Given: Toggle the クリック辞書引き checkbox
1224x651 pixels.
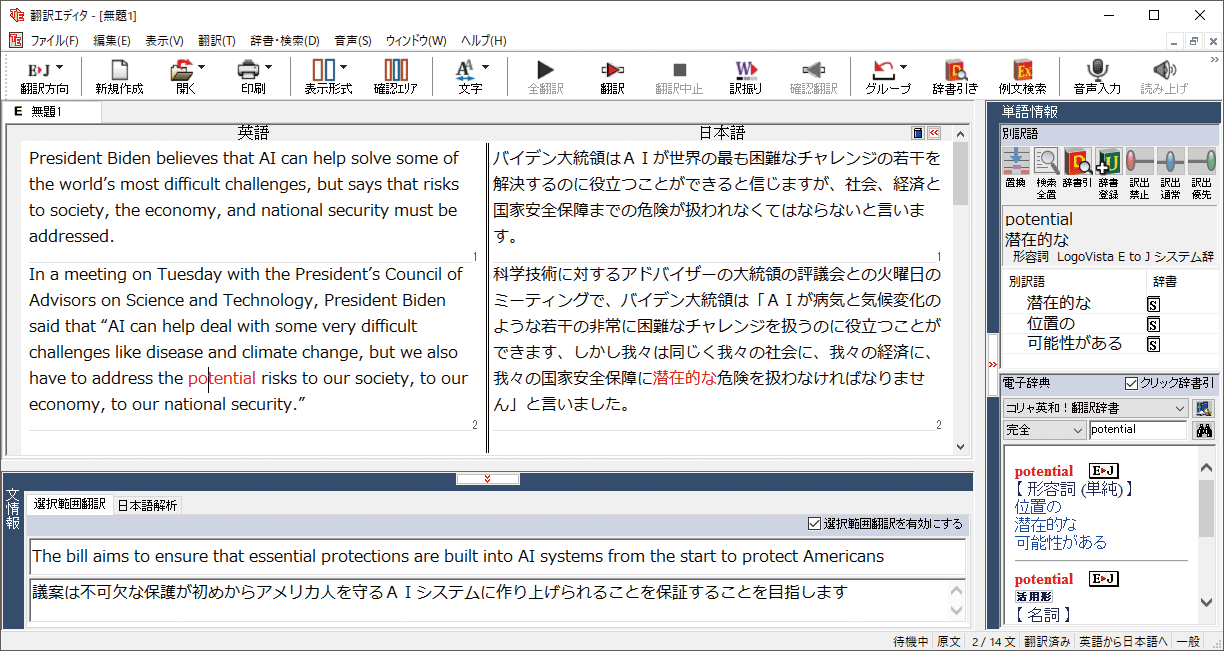Looking at the screenshot, I should point(1132,383).
